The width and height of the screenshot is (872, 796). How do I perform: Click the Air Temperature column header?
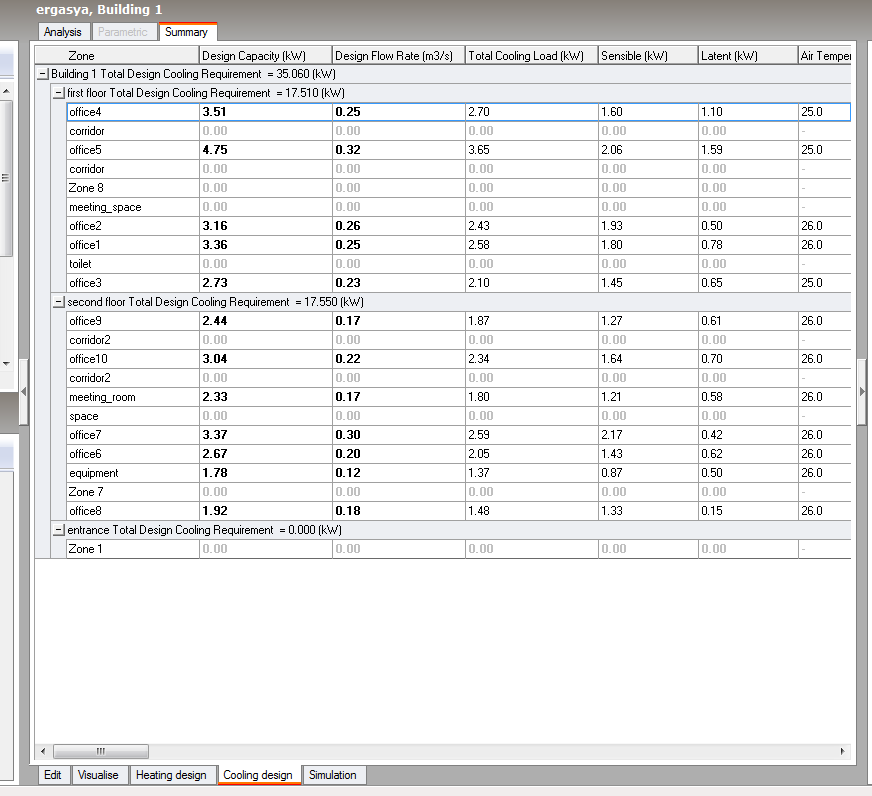[x=825, y=56]
